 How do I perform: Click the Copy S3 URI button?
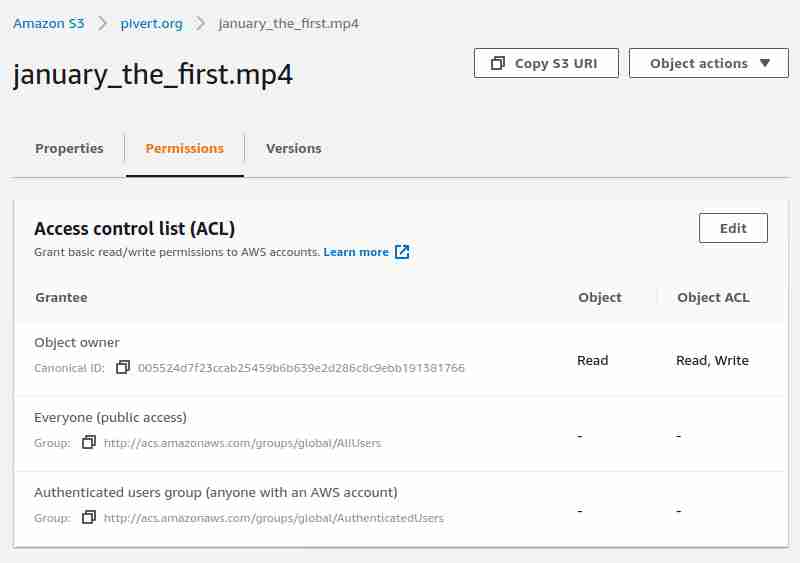(546, 63)
